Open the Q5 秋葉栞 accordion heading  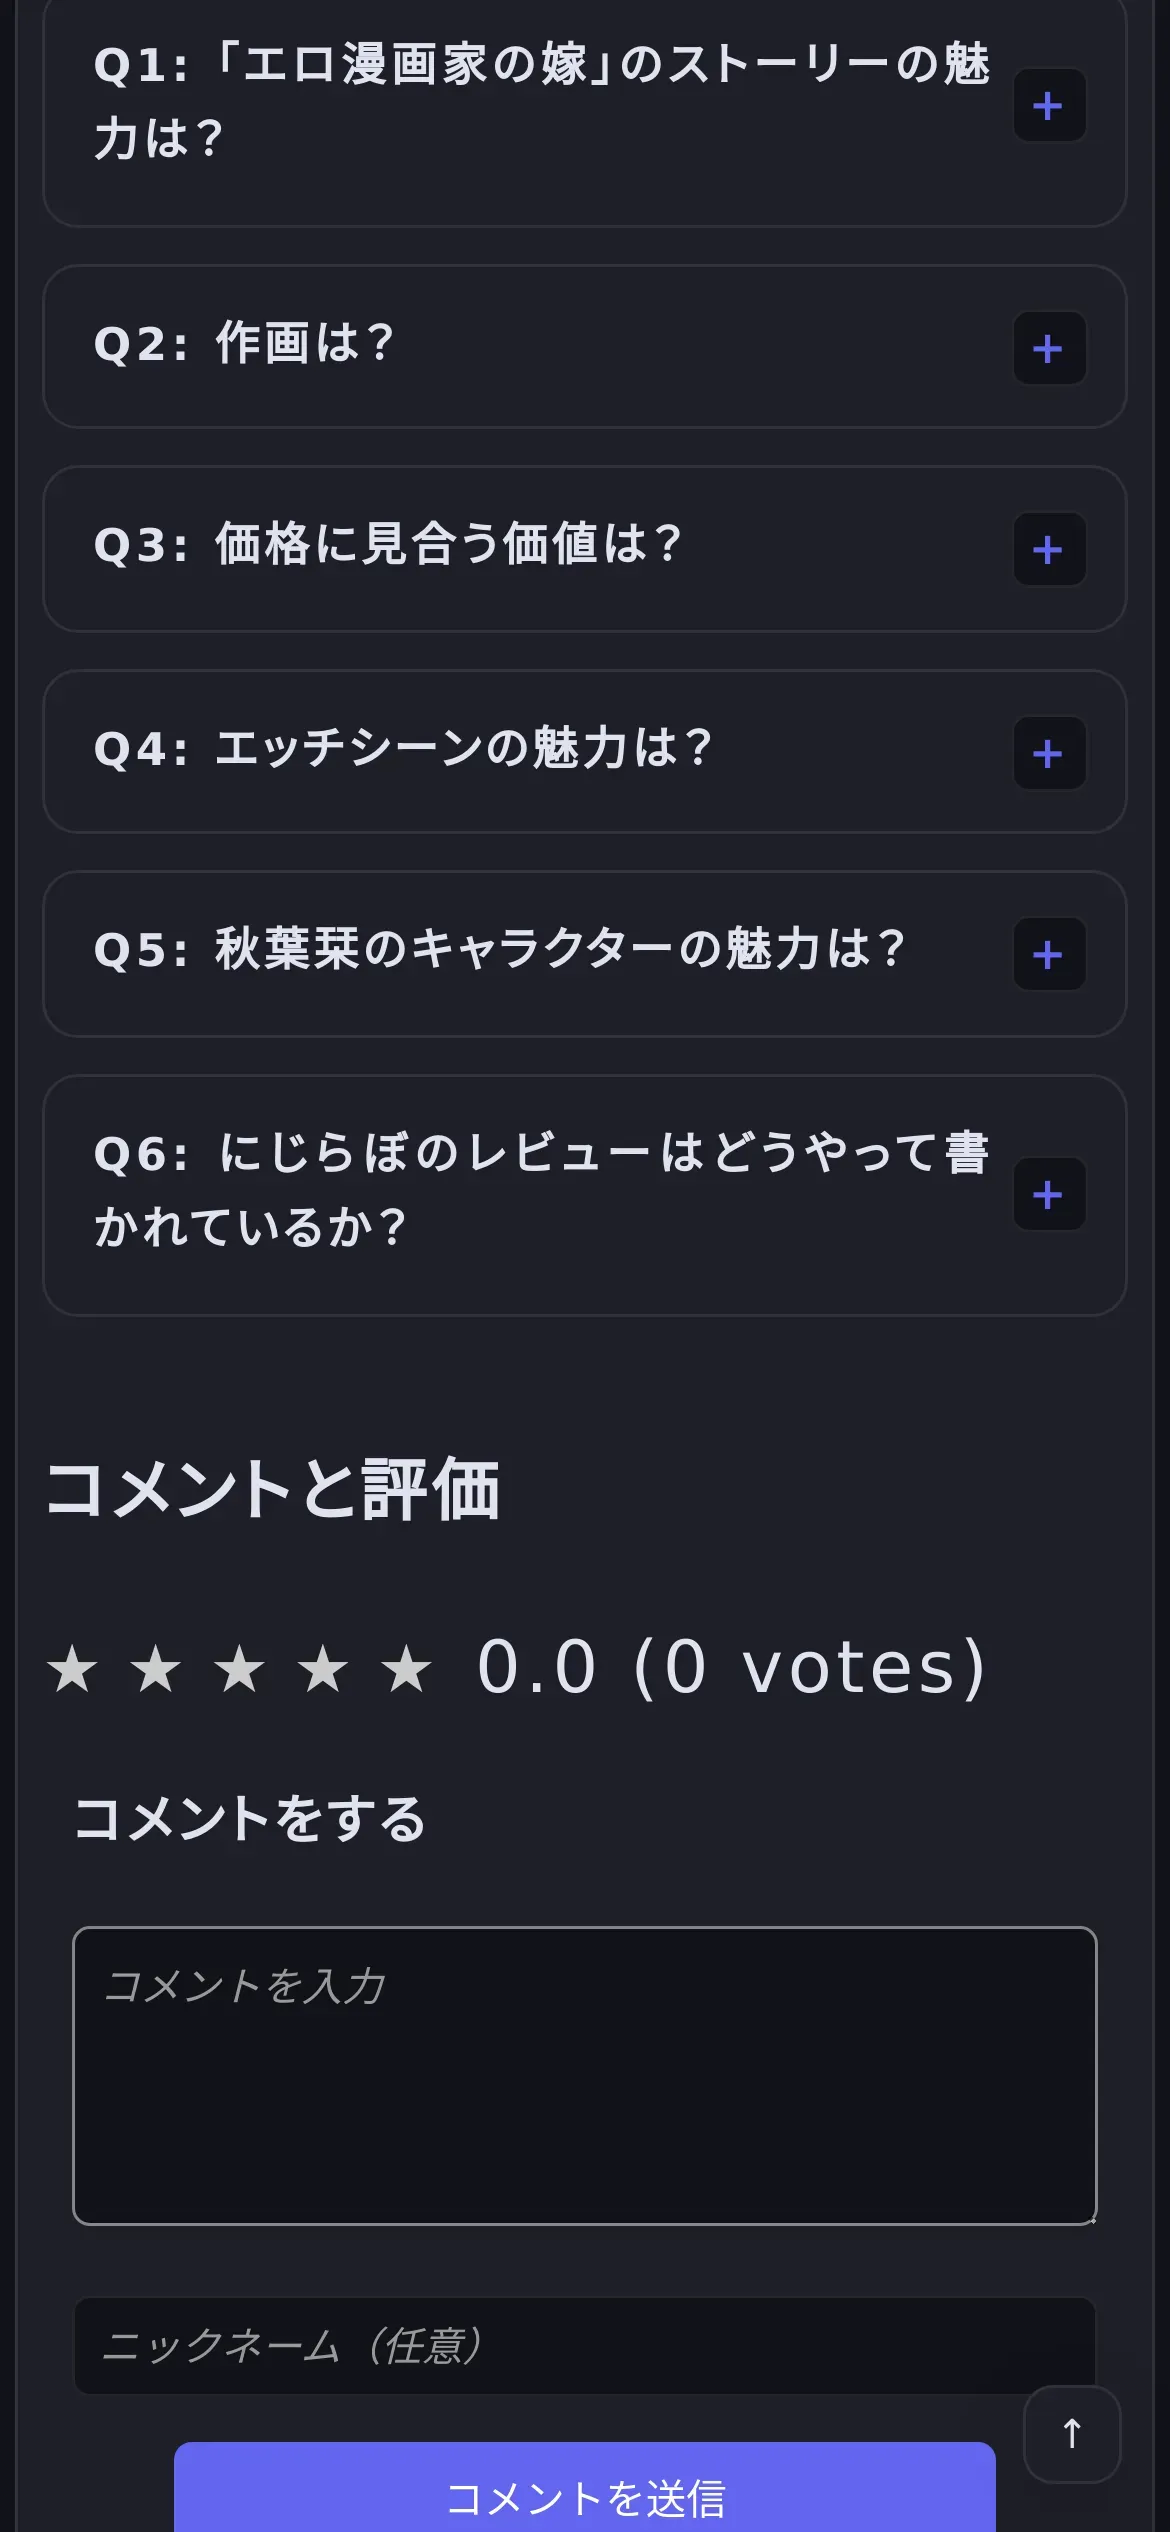[500, 950]
